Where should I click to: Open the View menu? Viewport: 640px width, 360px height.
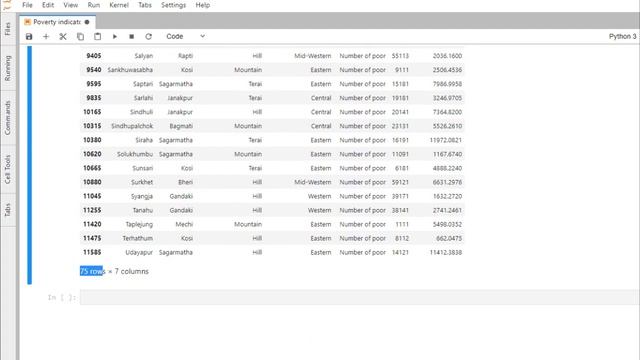coord(70,5)
